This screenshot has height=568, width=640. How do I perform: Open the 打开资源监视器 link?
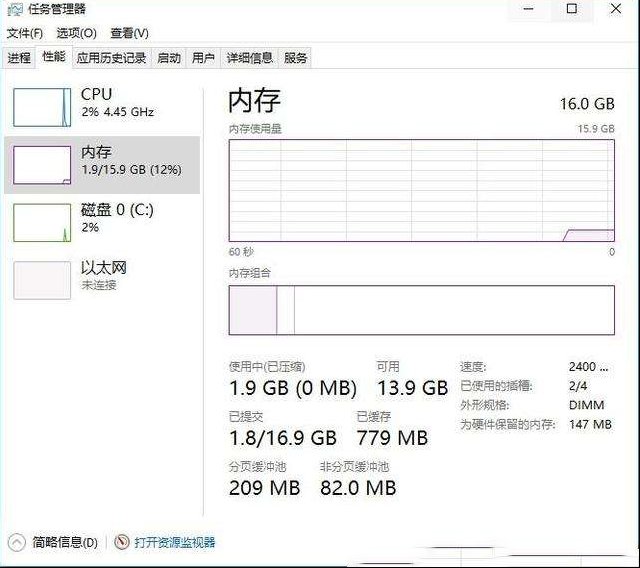click(175, 542)
